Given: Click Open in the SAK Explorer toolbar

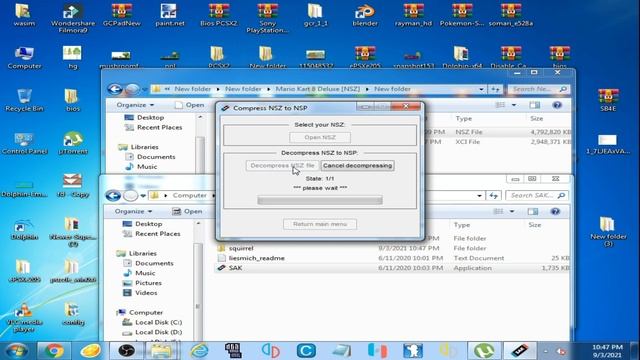Looking at the screenshot, I should pos(187,211).
